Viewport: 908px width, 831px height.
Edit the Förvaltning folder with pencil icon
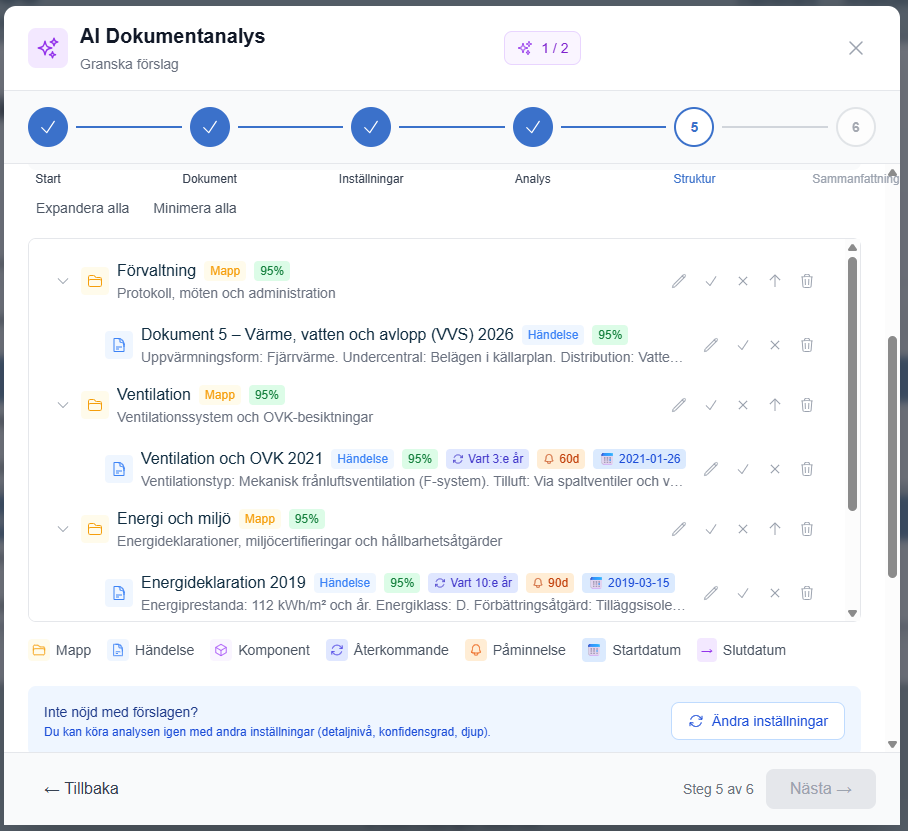pyautogui.click(x=679, y=281)
